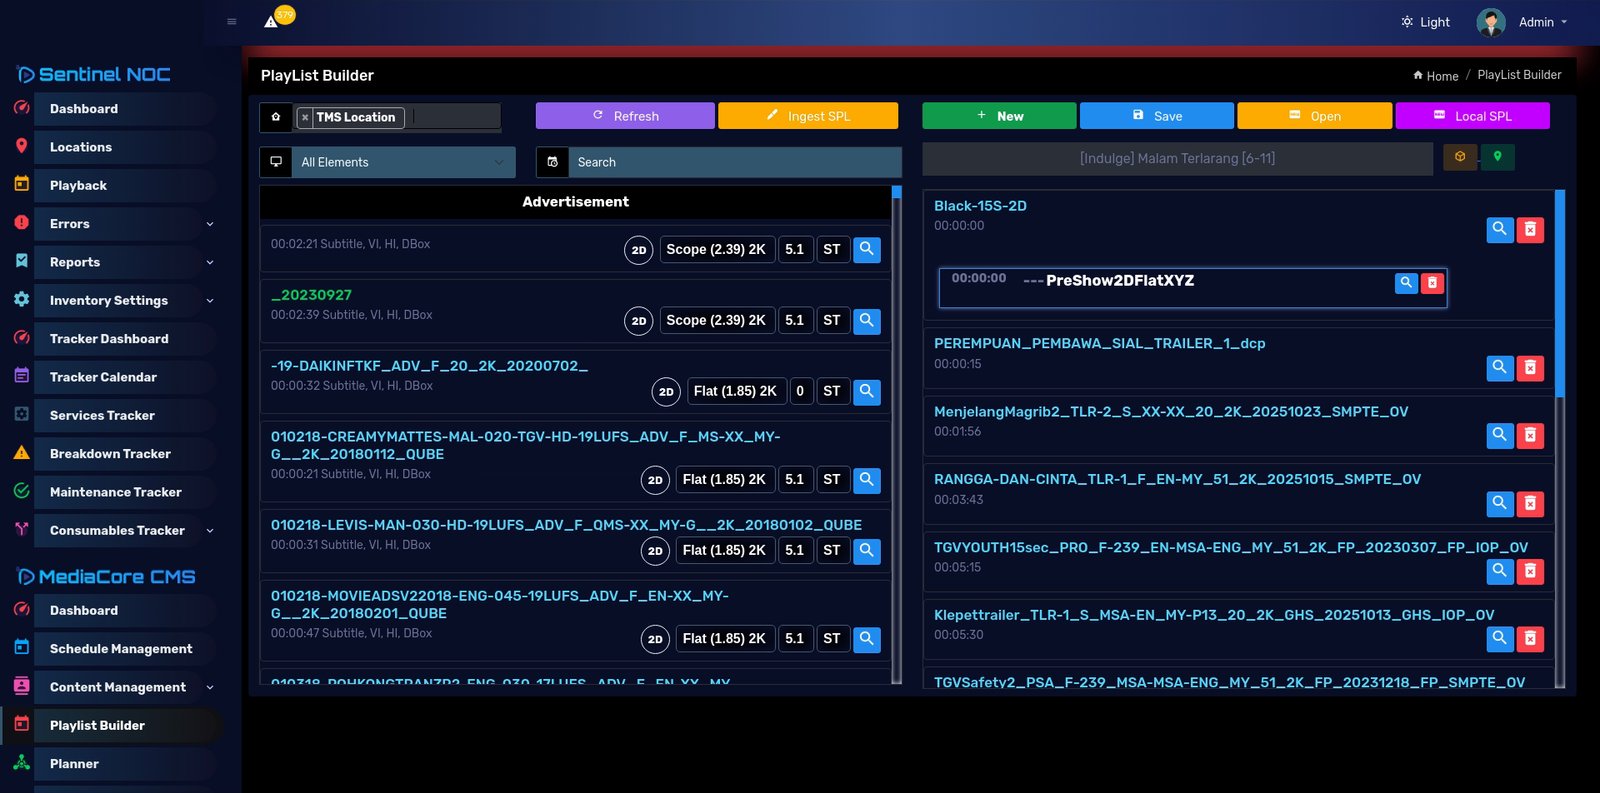
Task: Click the Ingest SPL button
Action: (808, 116)
